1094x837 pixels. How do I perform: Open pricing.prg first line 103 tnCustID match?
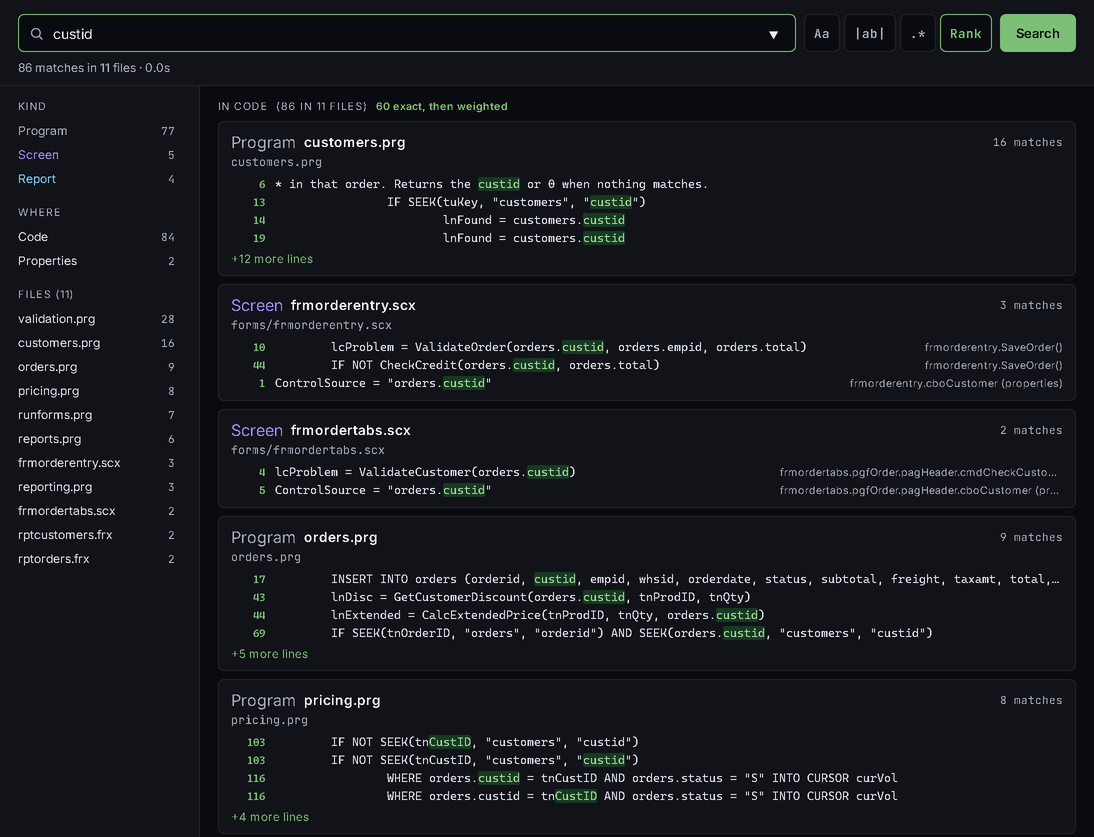(x=647, y=742)
